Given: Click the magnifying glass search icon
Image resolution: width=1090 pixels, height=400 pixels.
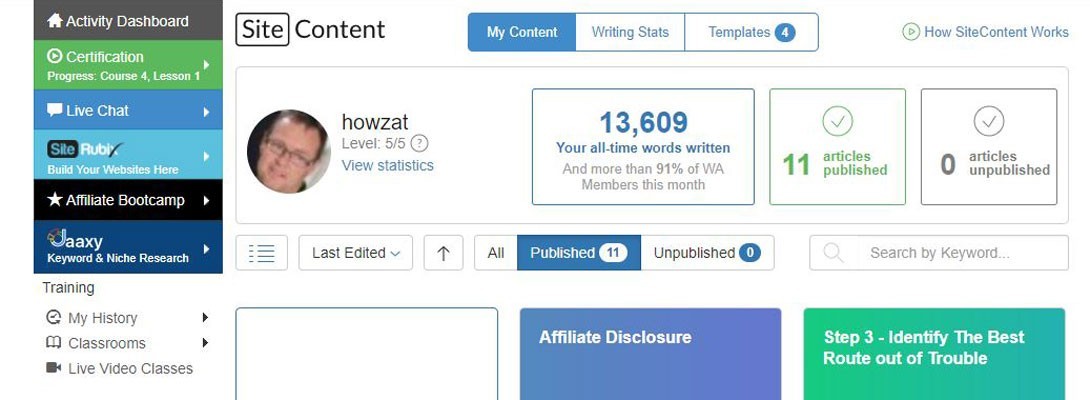Looking at the screenshot, I should pos(833,253).
